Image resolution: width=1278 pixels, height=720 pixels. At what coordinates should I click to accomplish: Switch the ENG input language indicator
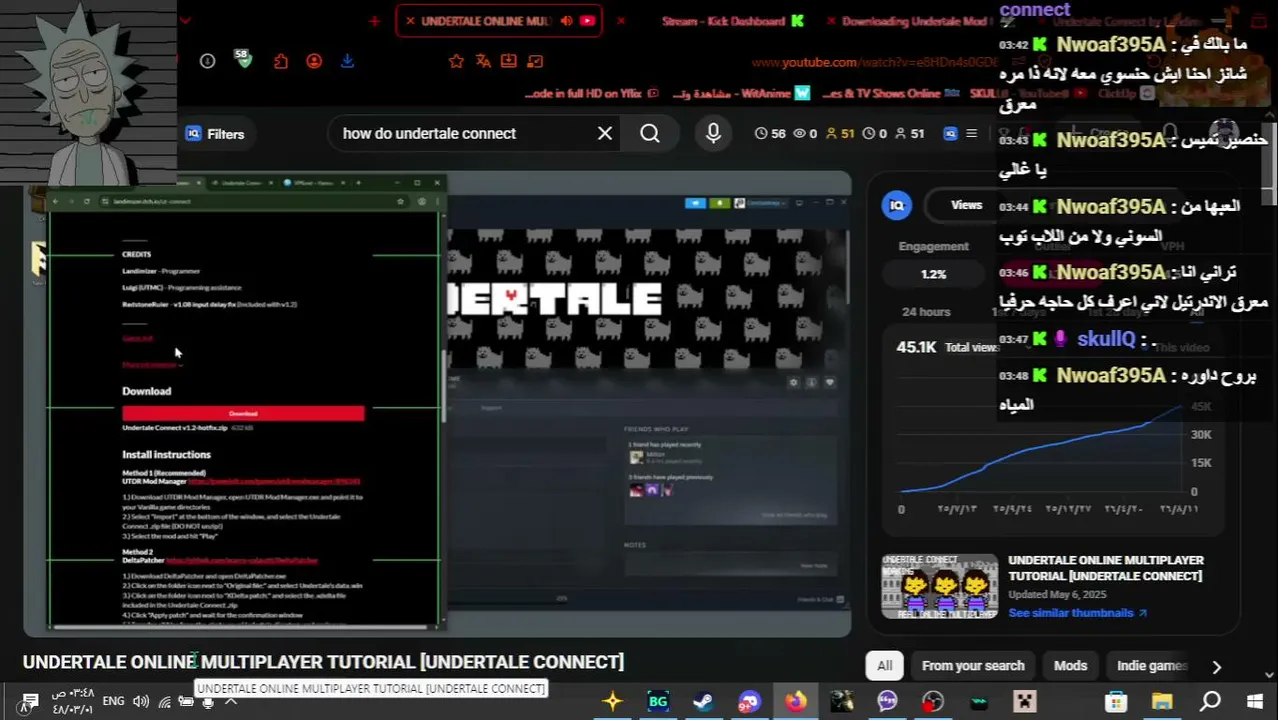point(114,701)
